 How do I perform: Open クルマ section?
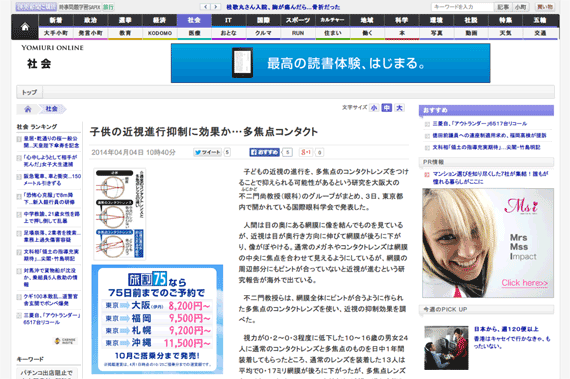tap(263, 33)
